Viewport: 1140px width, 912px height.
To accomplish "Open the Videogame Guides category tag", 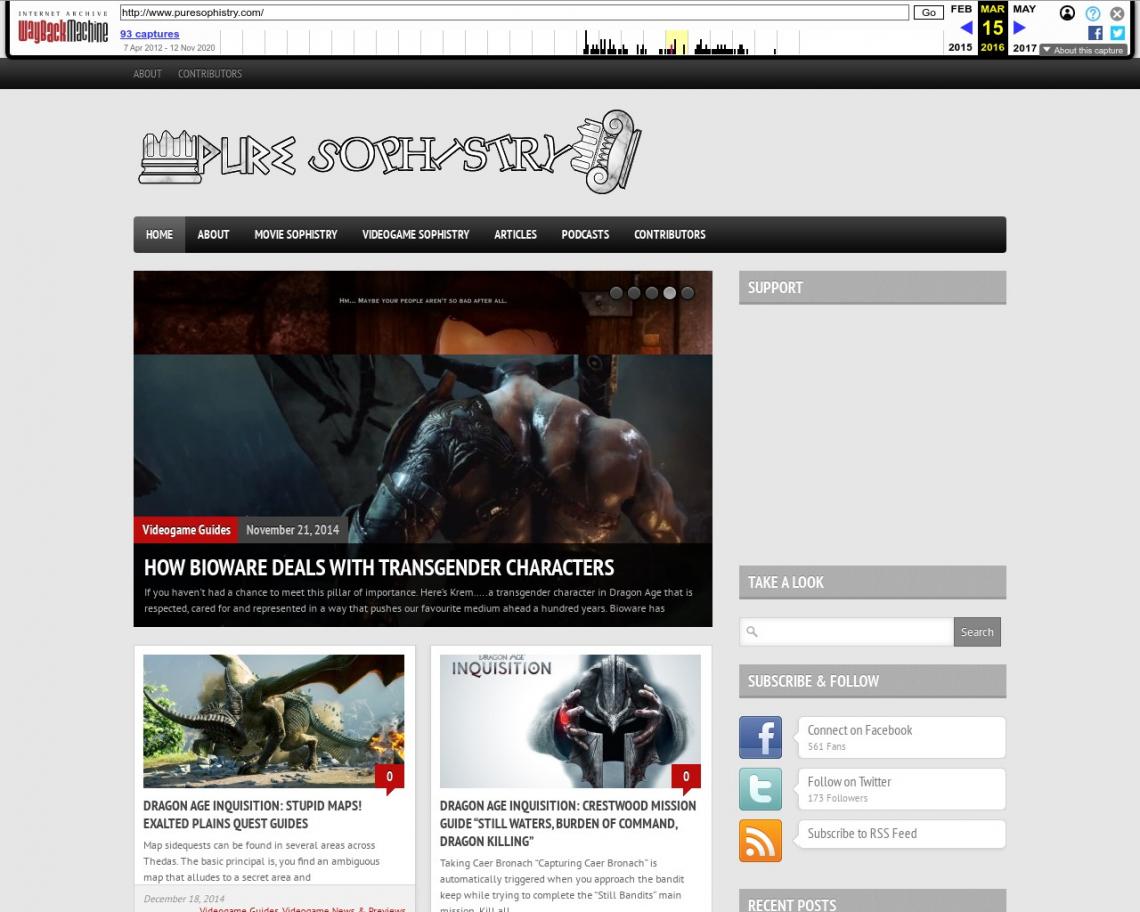I will point(186,529).
